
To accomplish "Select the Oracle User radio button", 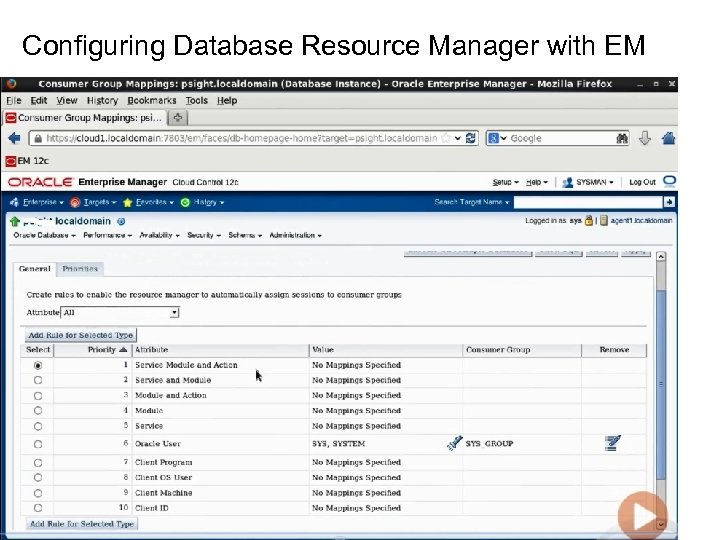I will [38, 444].
